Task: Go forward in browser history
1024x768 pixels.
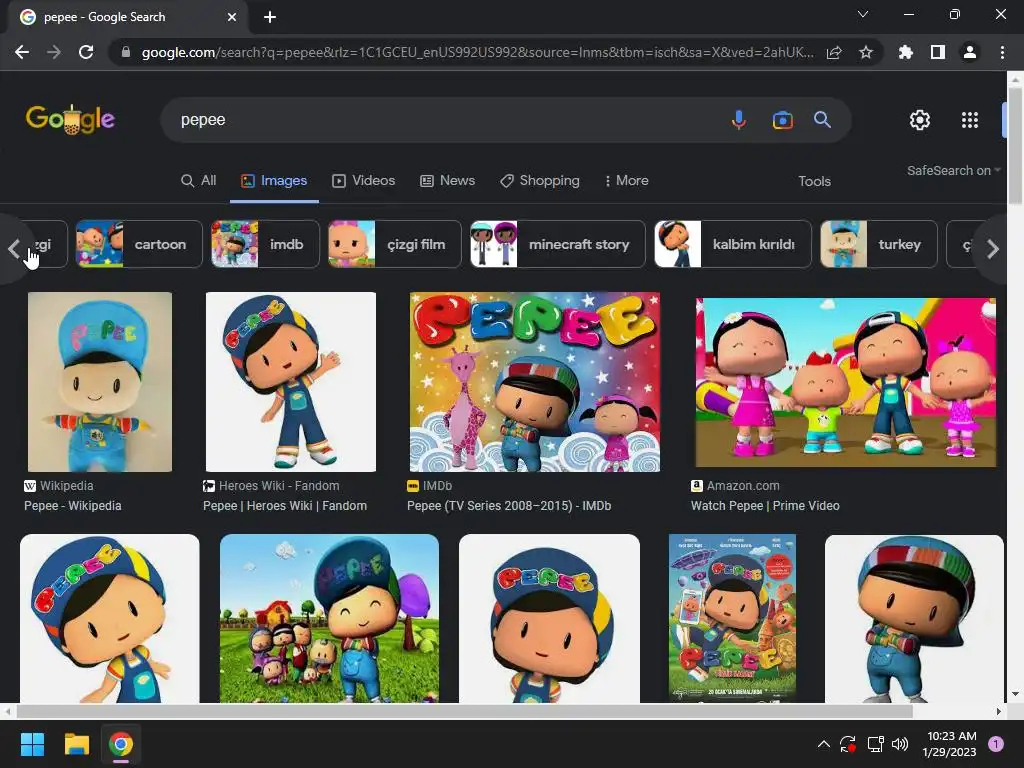Action: [x=54, y=52]
